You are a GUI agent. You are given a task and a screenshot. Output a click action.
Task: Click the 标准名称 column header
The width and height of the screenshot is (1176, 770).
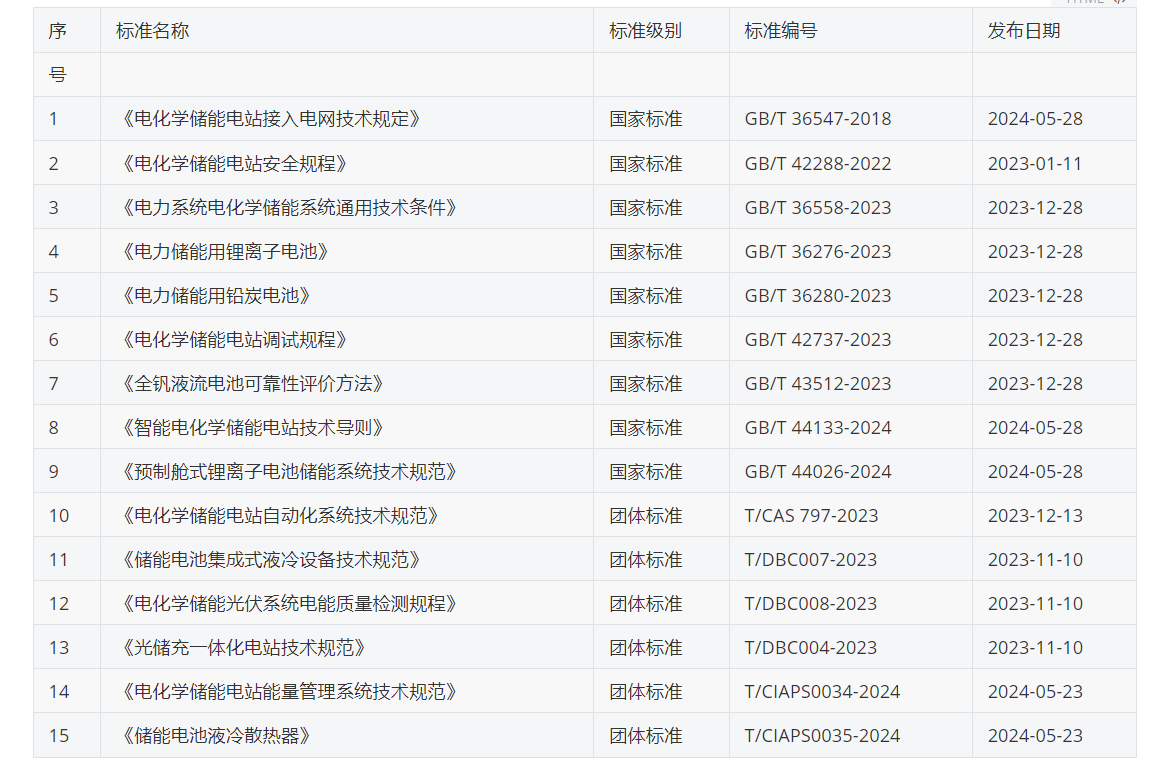tap(152, 31)
